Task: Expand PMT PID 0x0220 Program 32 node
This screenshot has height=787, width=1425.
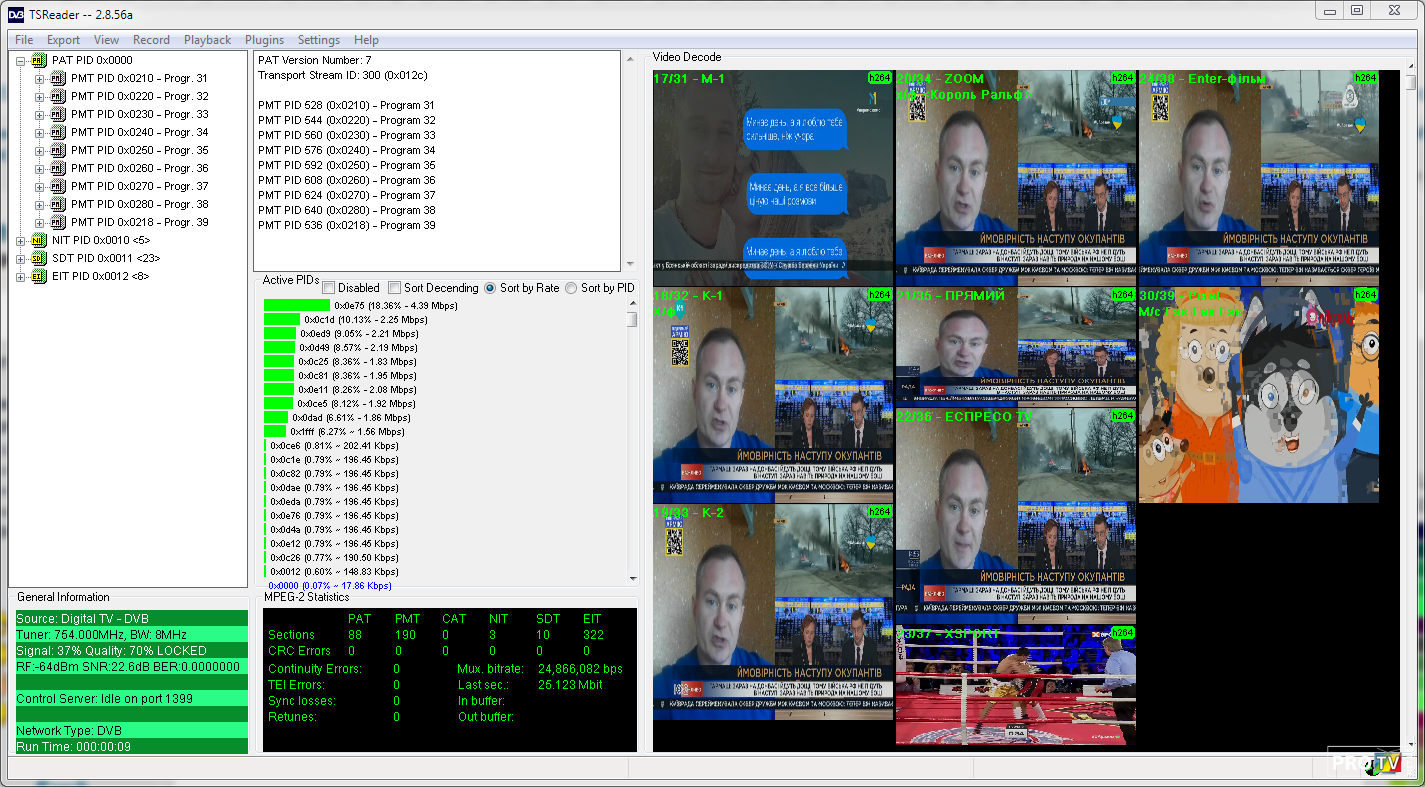Action: pos(40,96)
